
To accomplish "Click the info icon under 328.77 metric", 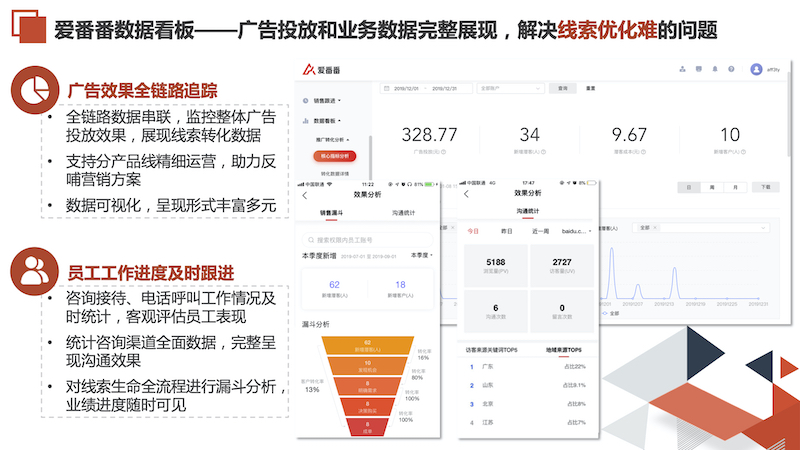I will (x=443, y=152).
